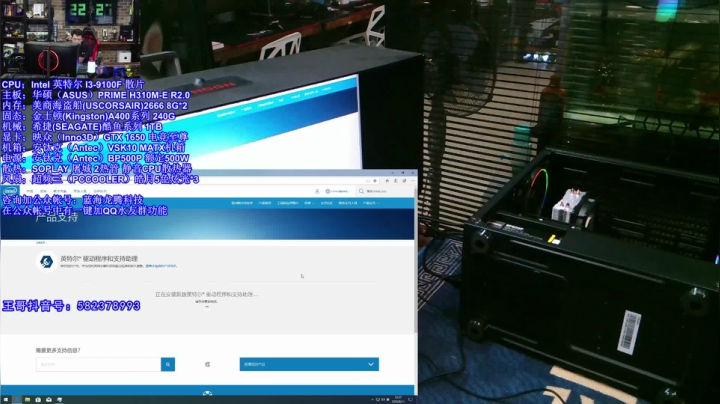The height and width of the screenshot is (404, 720).
Task: Focus the support search text box
Action: click(x=98, y=364)
